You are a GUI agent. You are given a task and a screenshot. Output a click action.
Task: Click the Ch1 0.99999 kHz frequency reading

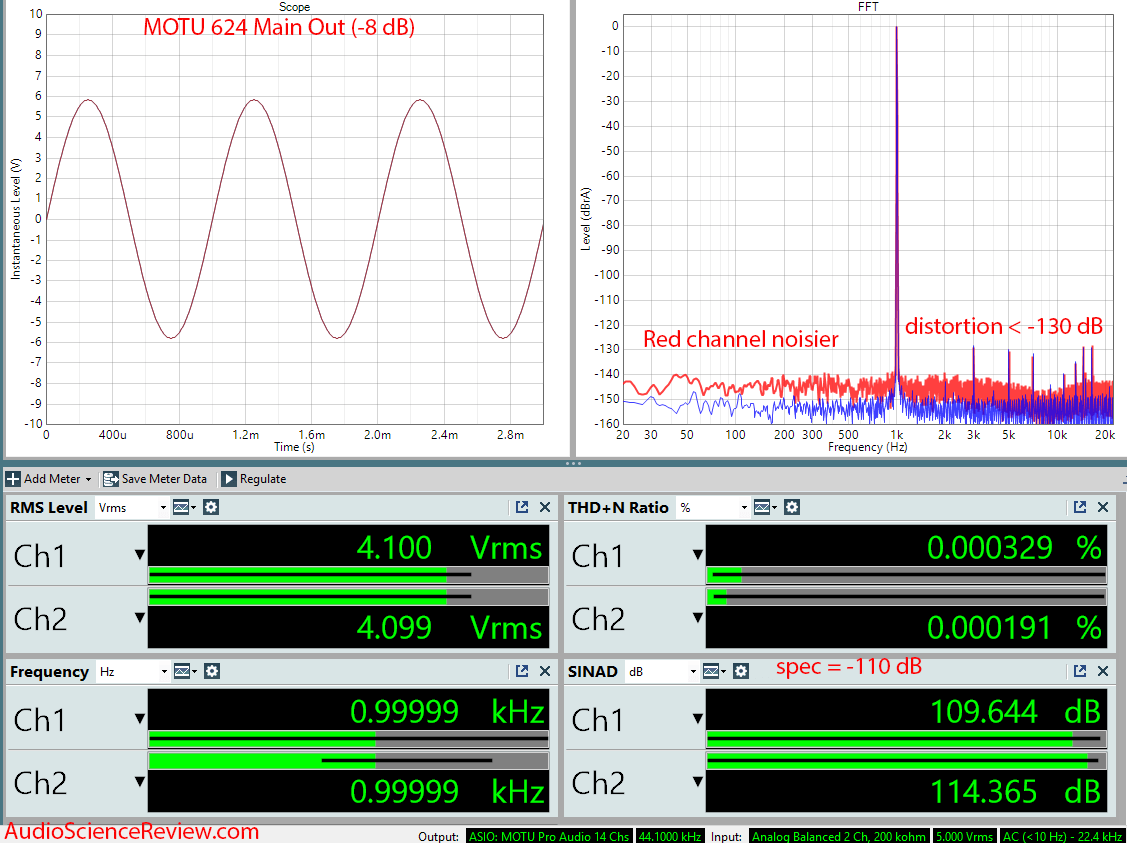[x=447, y=712]
